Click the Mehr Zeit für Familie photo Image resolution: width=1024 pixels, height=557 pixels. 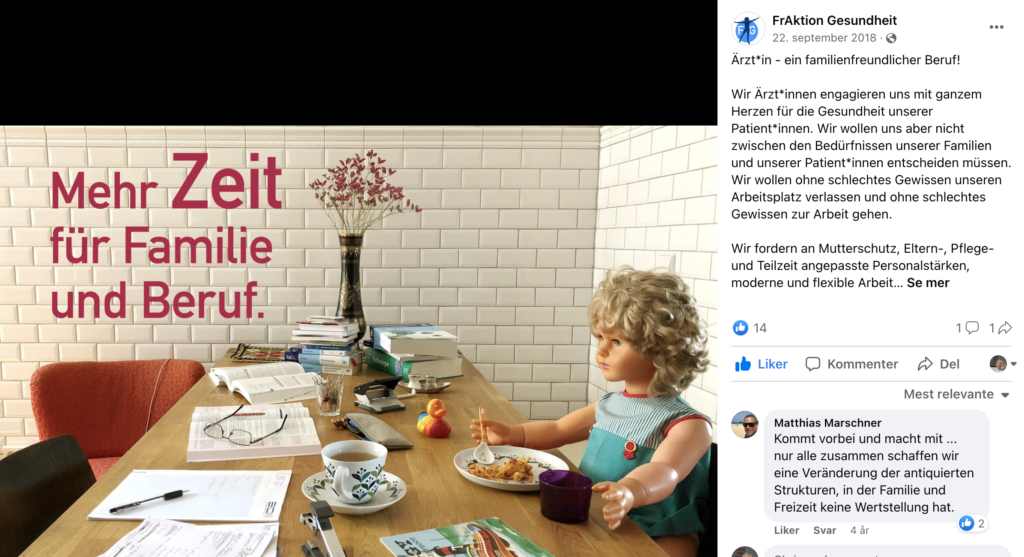(359, 341)
